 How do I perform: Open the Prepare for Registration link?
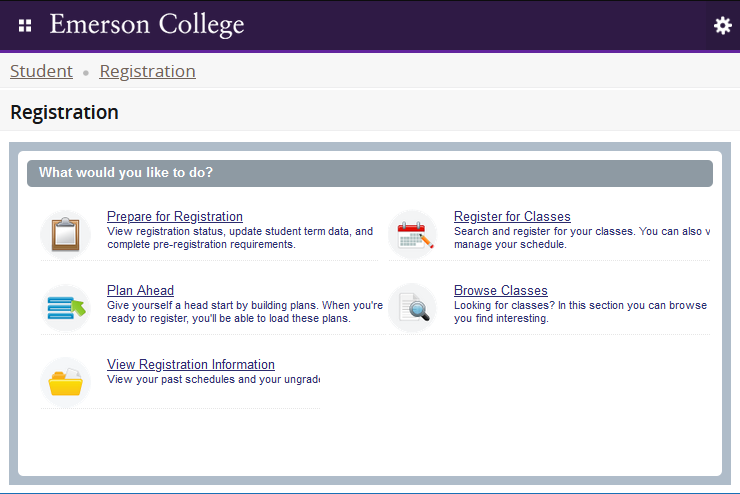pyautogui.click(x=175, y=217)
